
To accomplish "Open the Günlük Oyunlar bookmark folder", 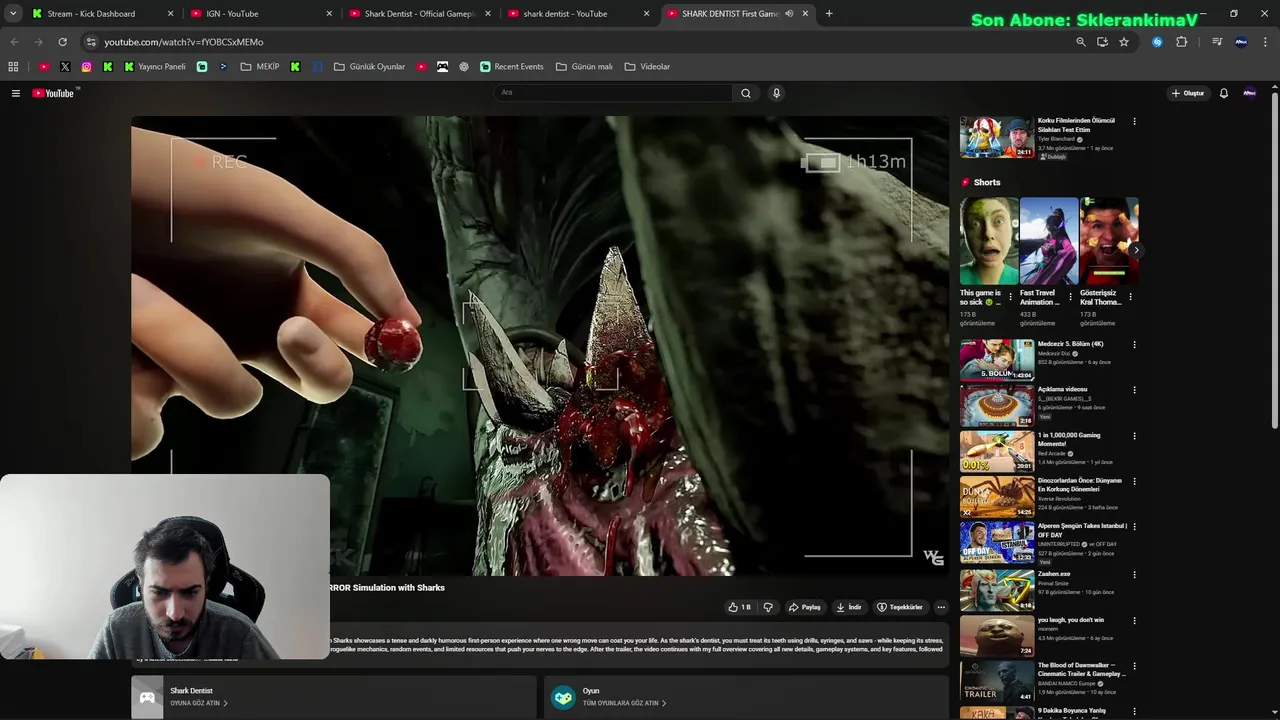I will (x=369, y=67).
